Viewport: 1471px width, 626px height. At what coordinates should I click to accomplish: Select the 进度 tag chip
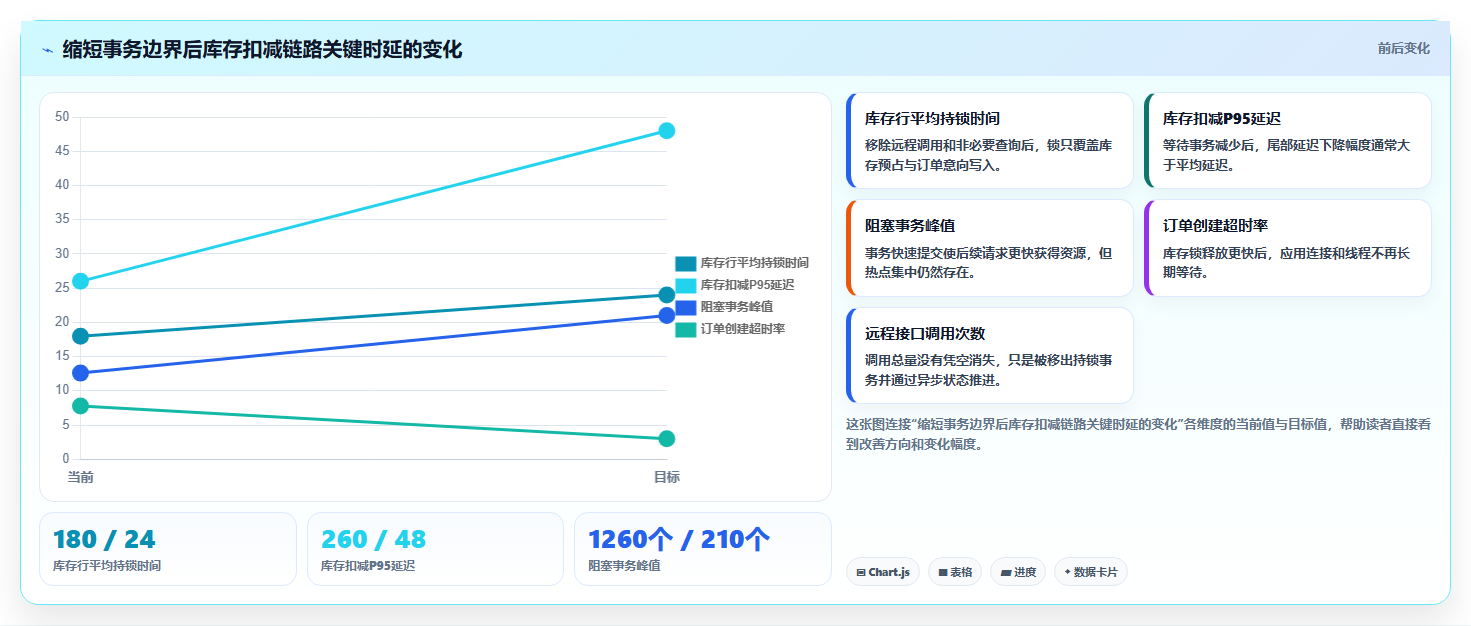click(x=1017, y=572)
